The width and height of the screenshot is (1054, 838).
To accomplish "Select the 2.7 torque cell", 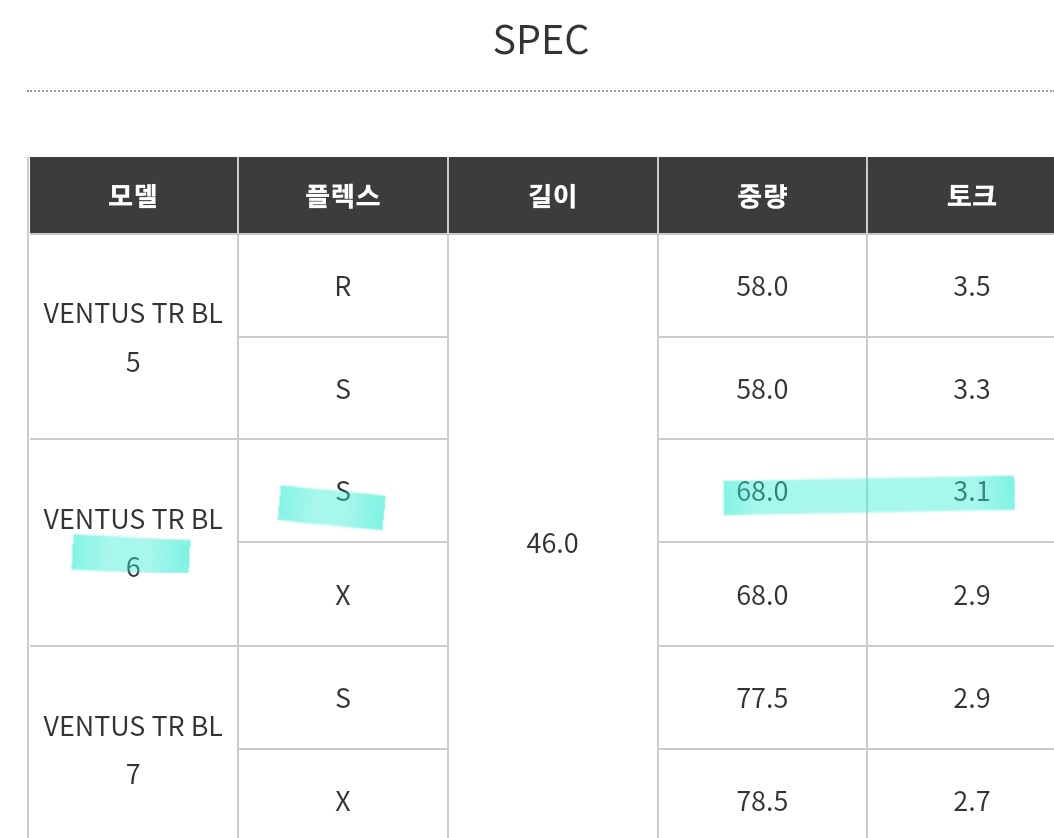I will click(971, 801).
